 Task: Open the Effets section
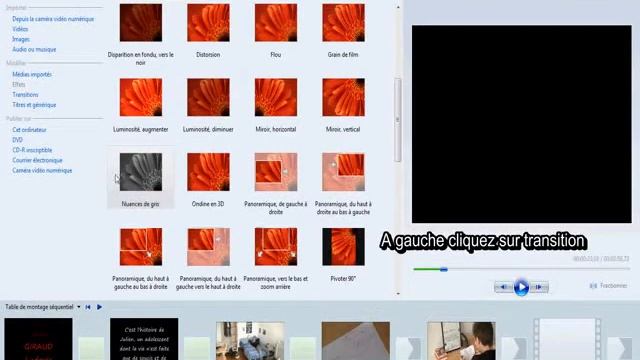click(19, 84)
